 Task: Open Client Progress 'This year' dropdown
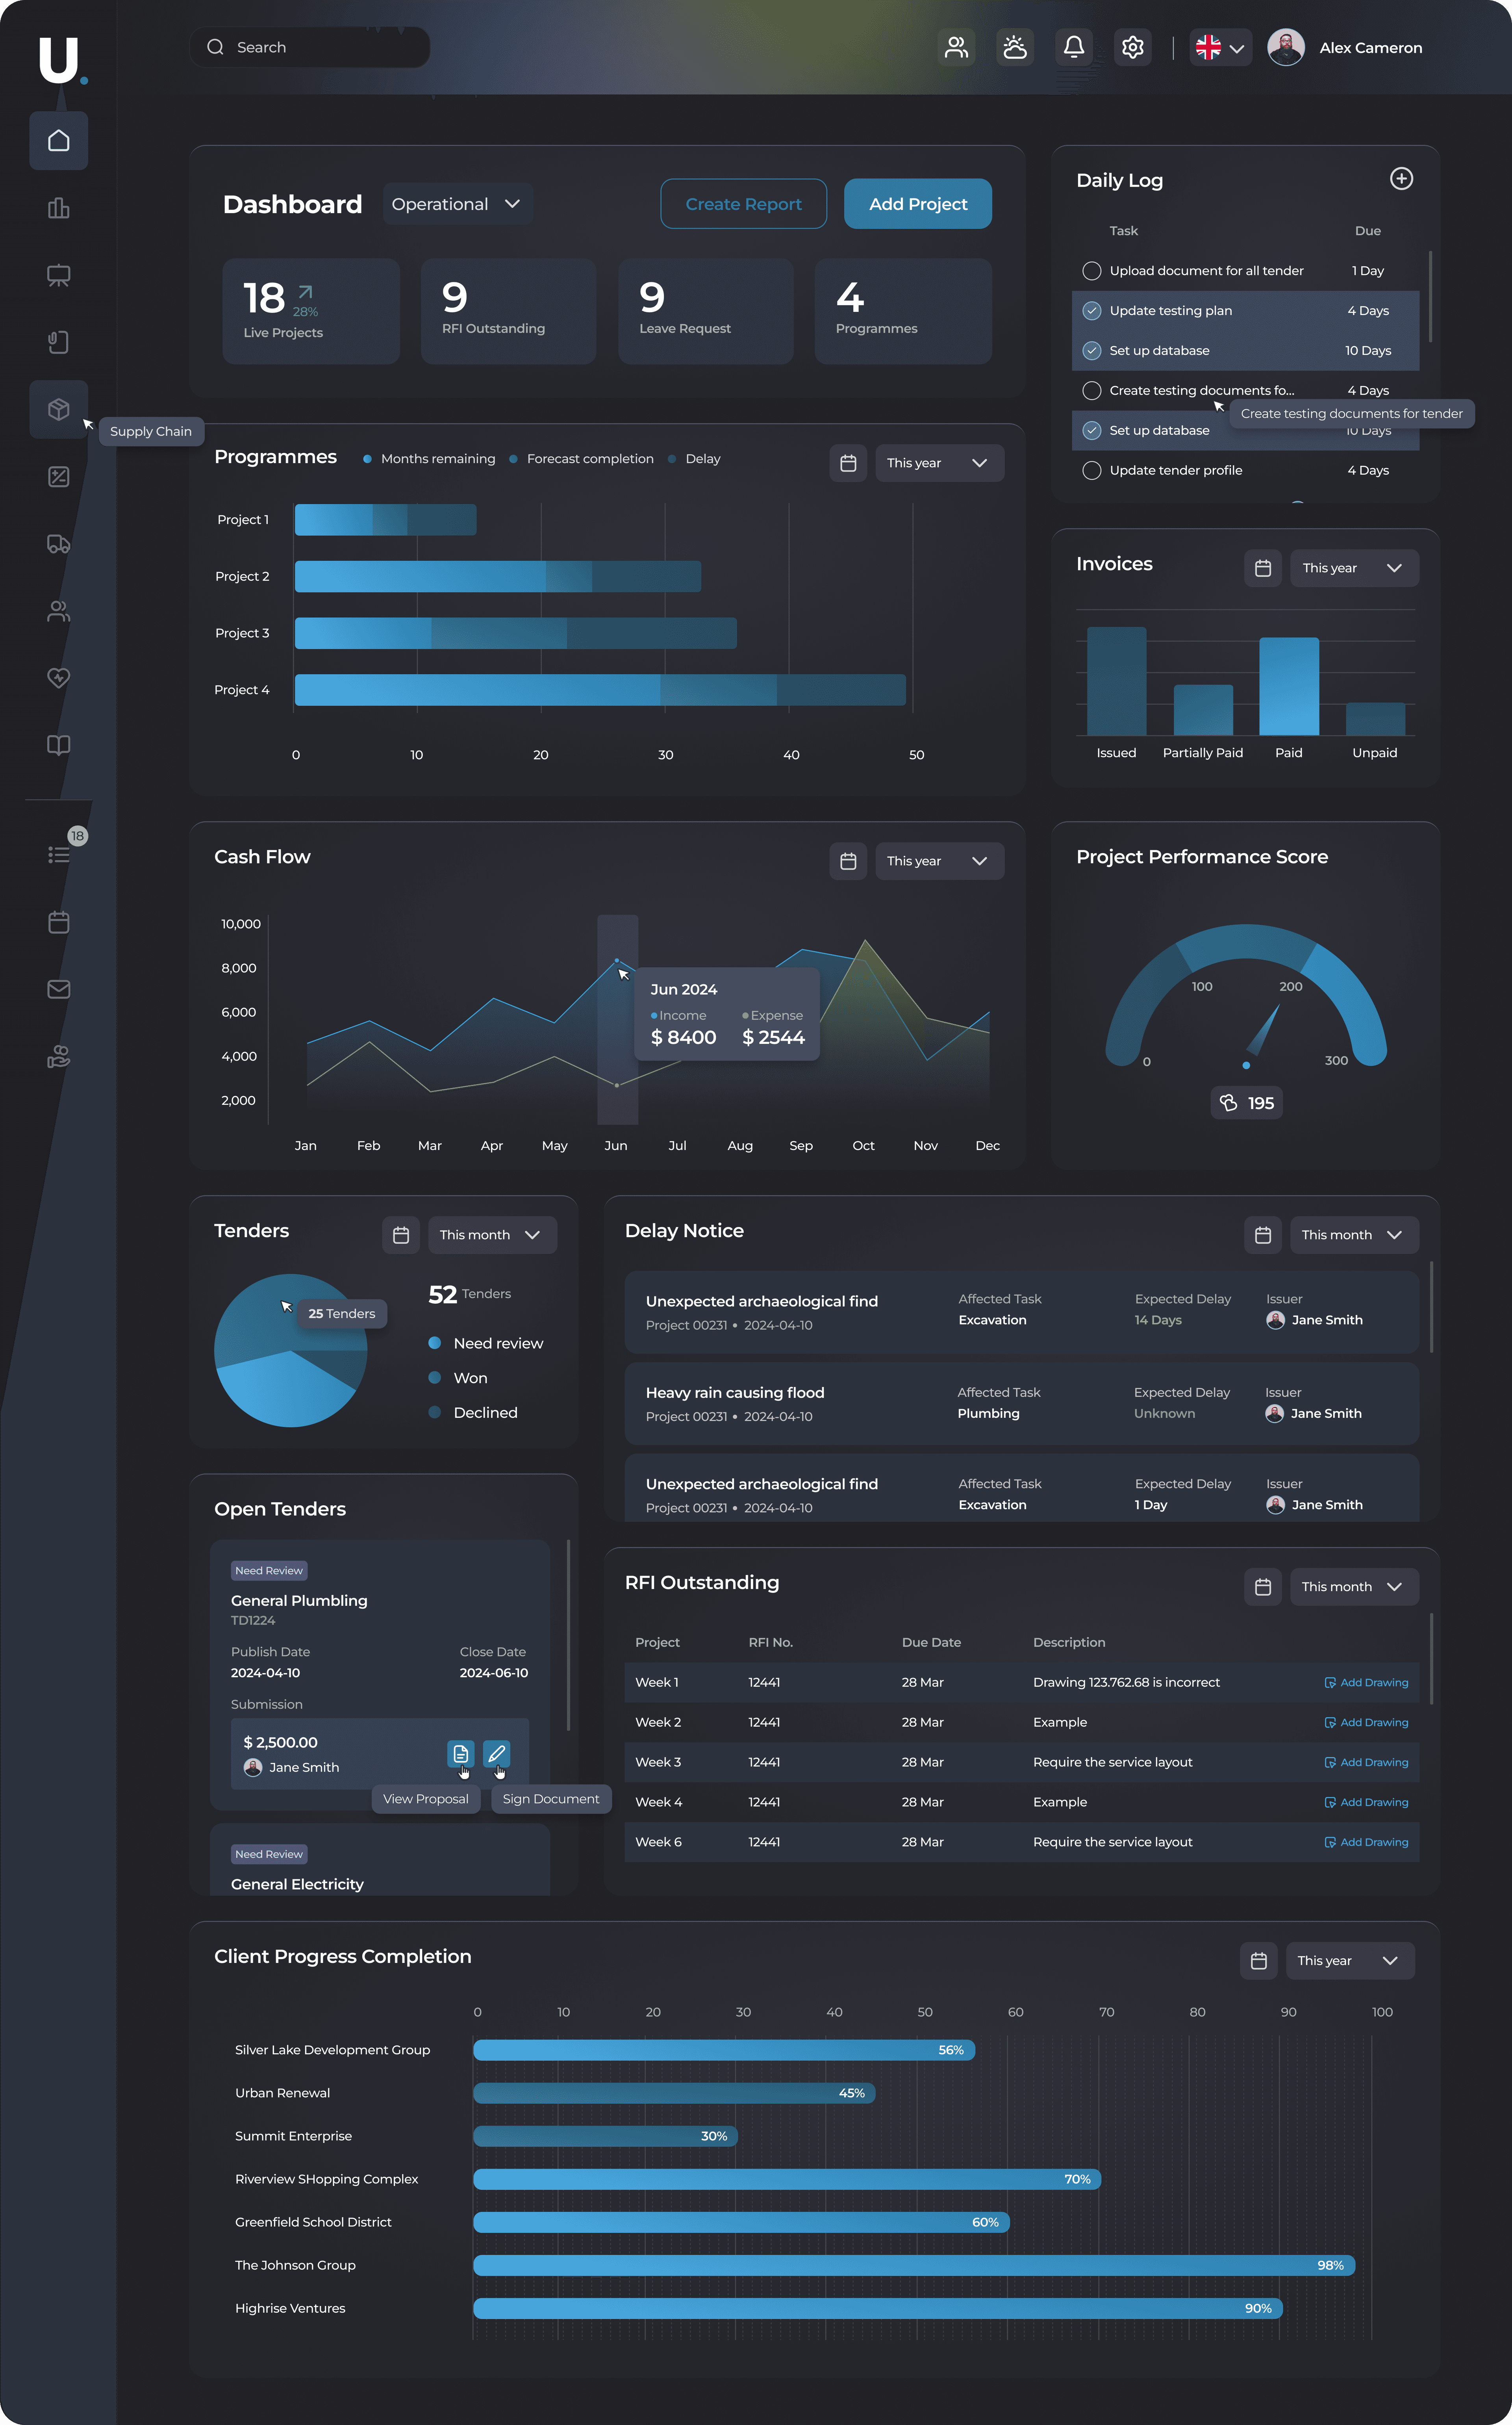tap(1350, 1961)
